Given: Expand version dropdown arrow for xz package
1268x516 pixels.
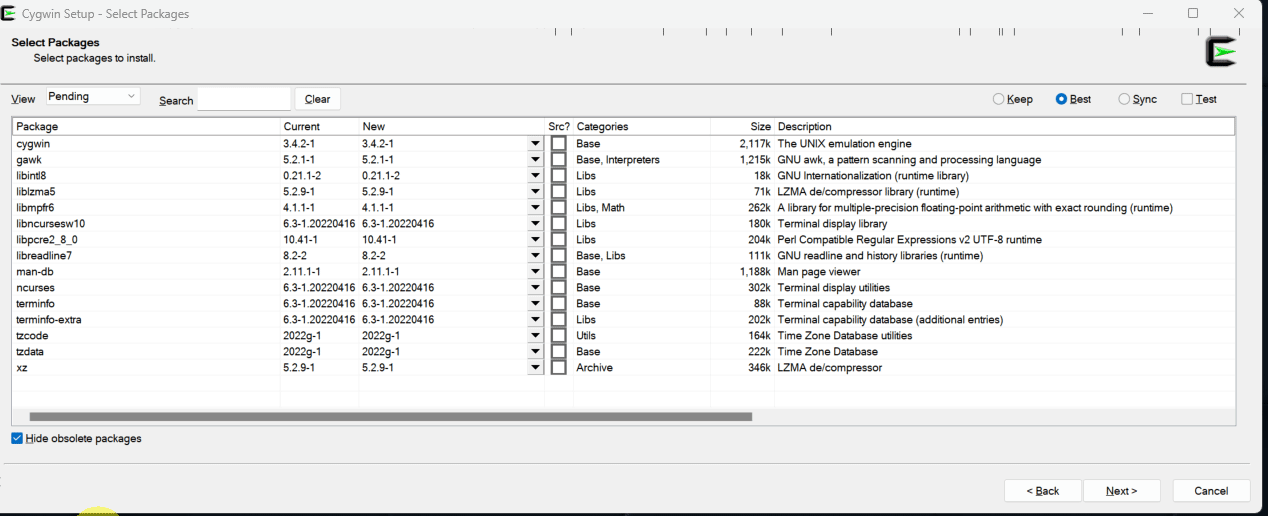Looking at the screenshot, I should (x=535, y=368).
